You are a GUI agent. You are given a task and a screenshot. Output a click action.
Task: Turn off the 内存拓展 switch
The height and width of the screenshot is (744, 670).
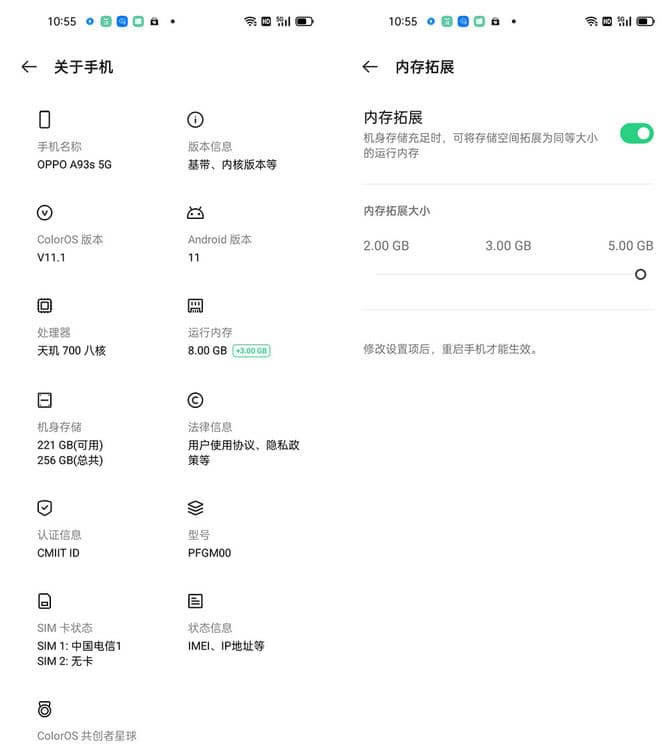coord(637,133)
